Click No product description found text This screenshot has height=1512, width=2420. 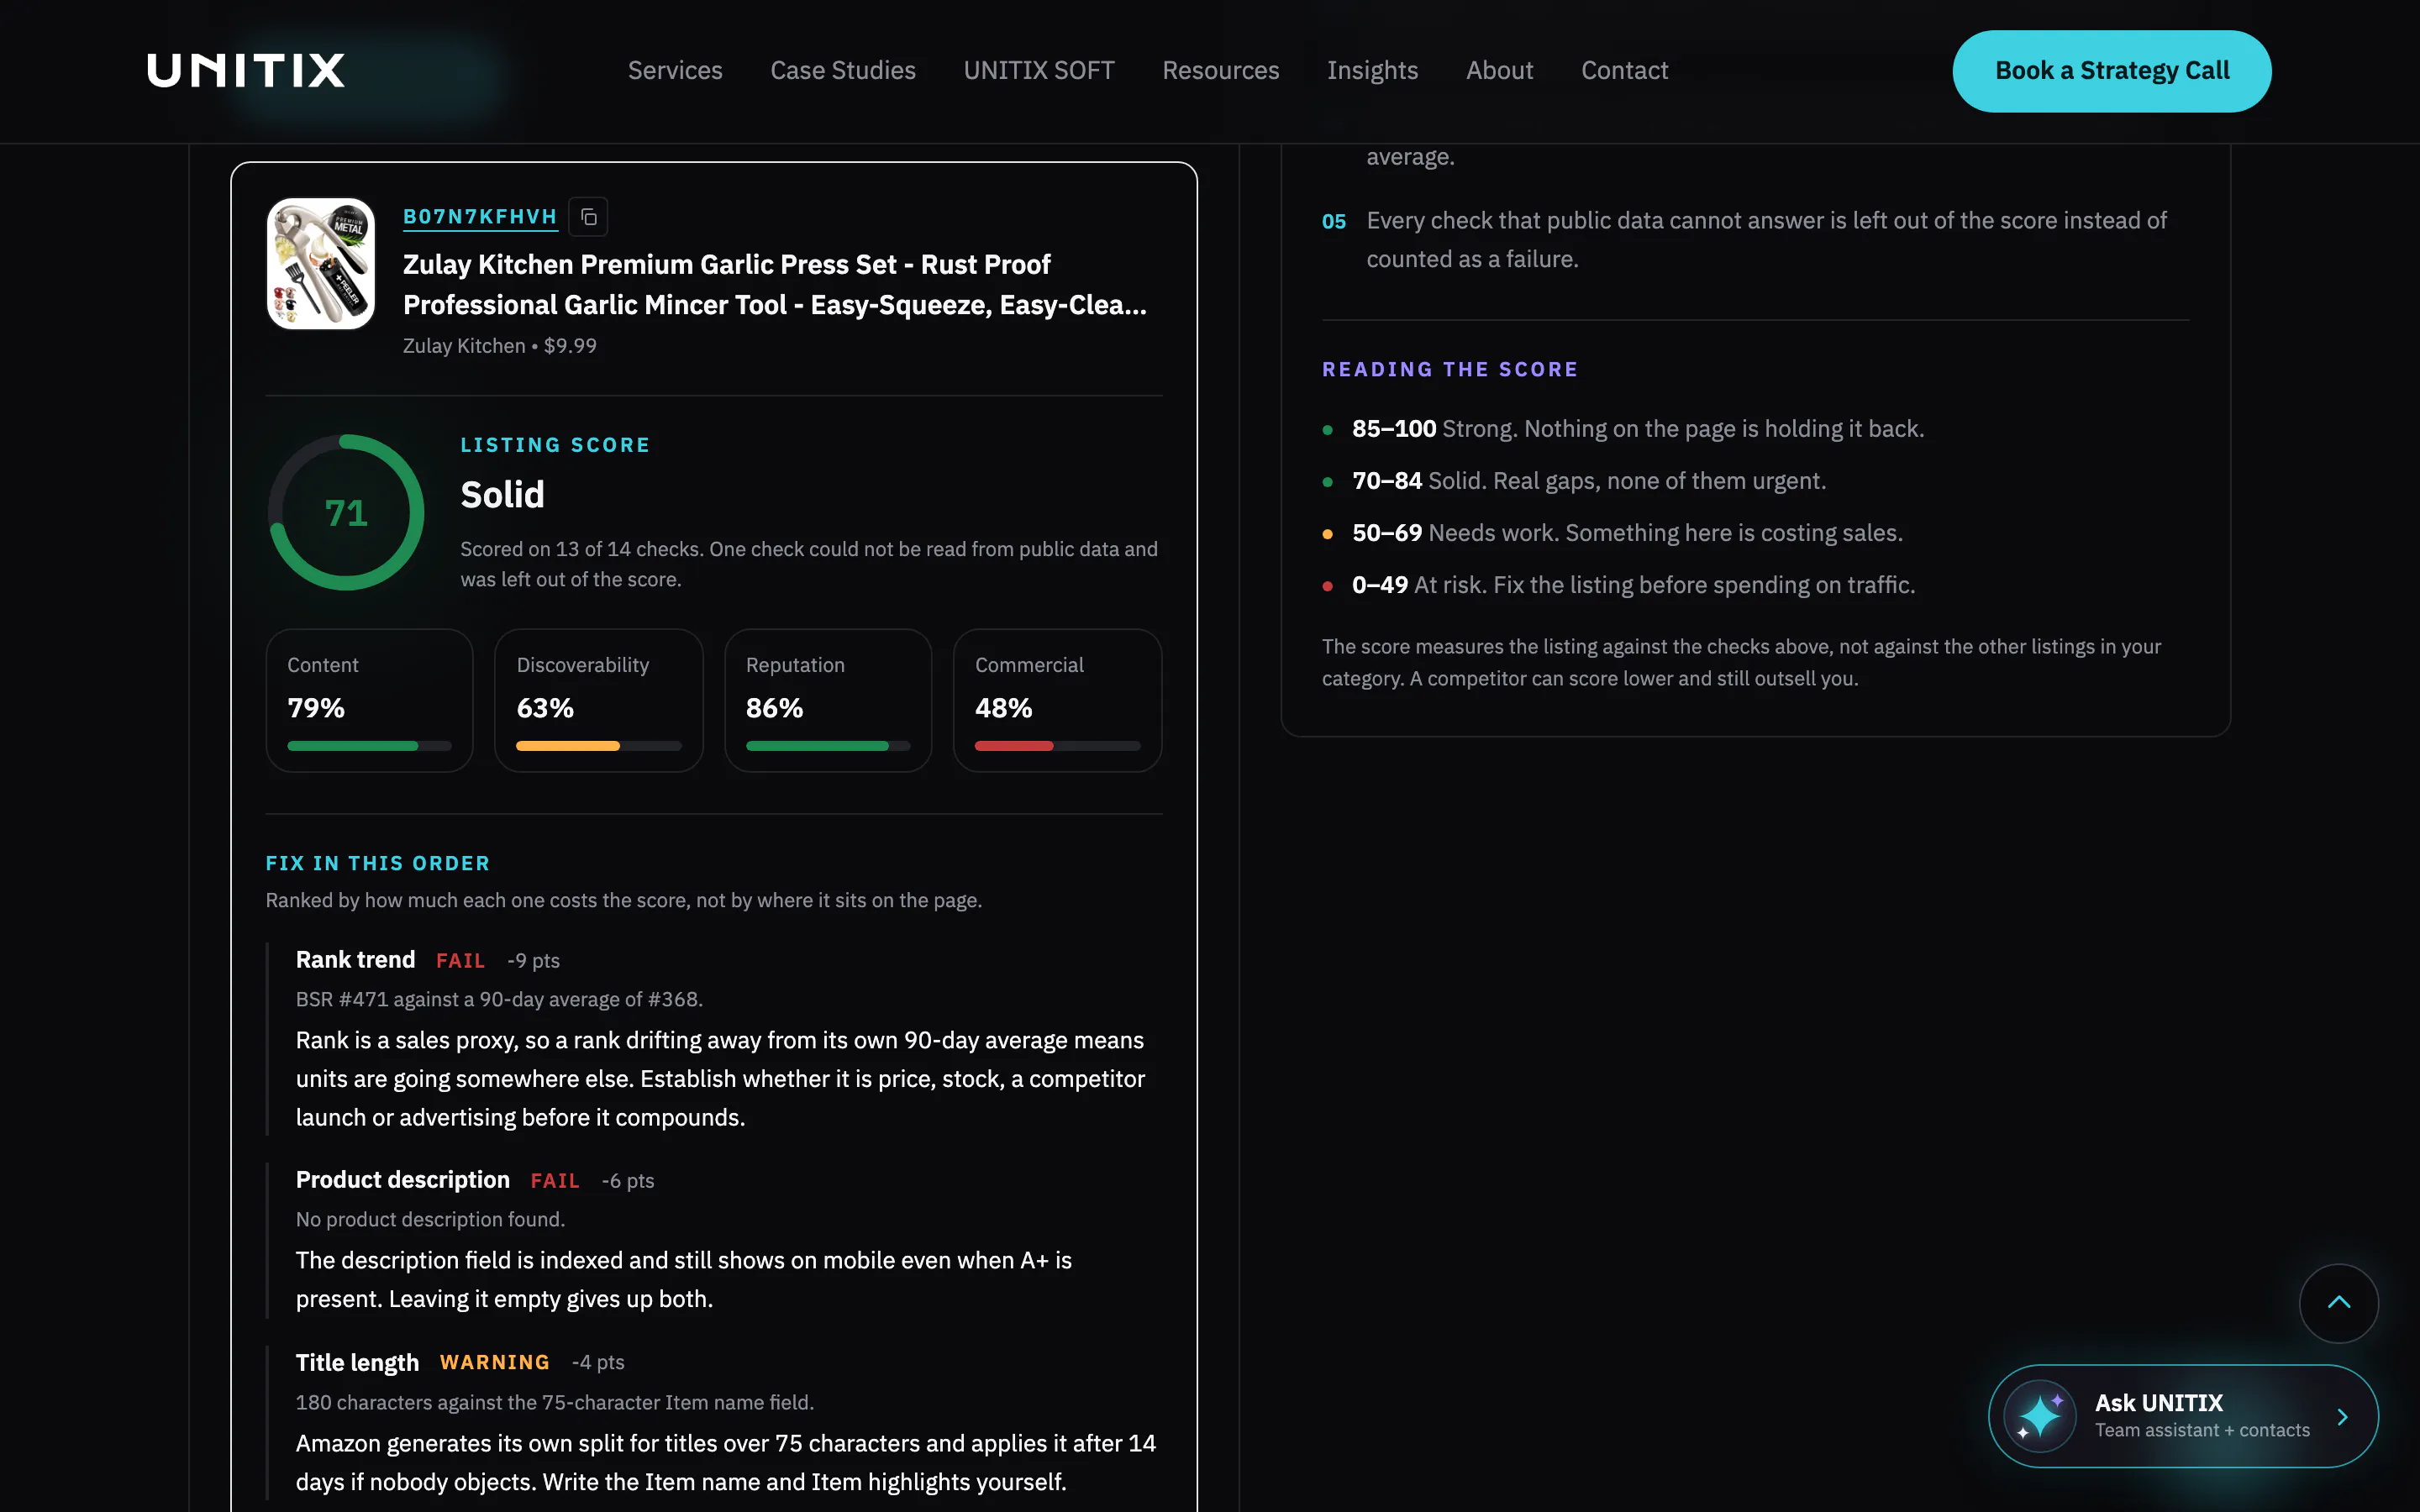tap(430, 1220)
